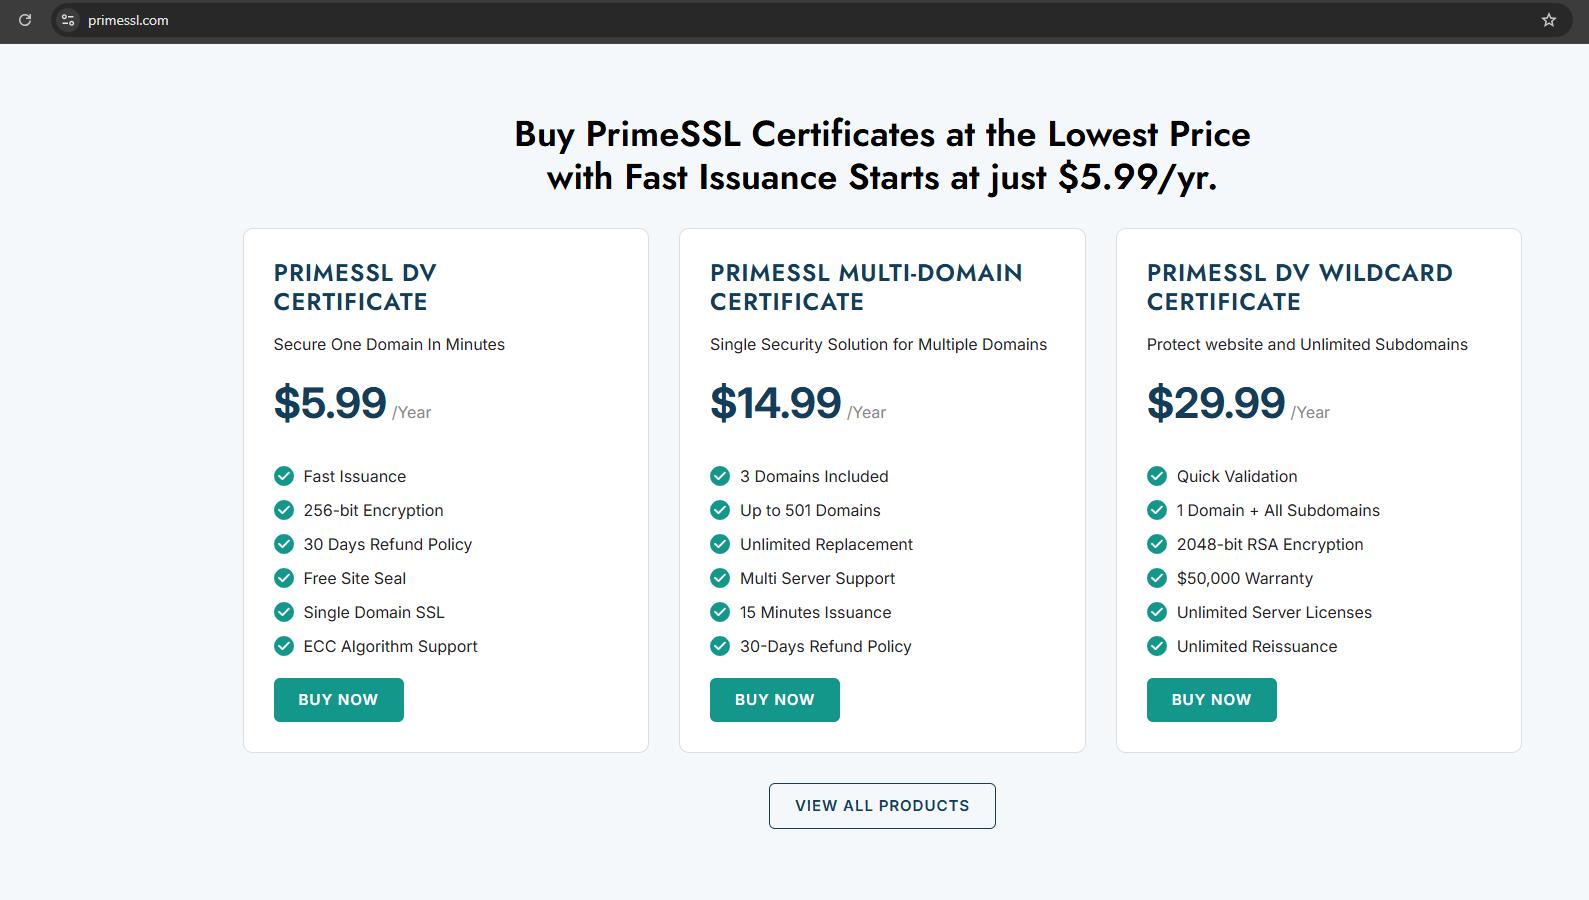
Task: Click the checkmark beside Quick Validation
Action: (1157, 476)
